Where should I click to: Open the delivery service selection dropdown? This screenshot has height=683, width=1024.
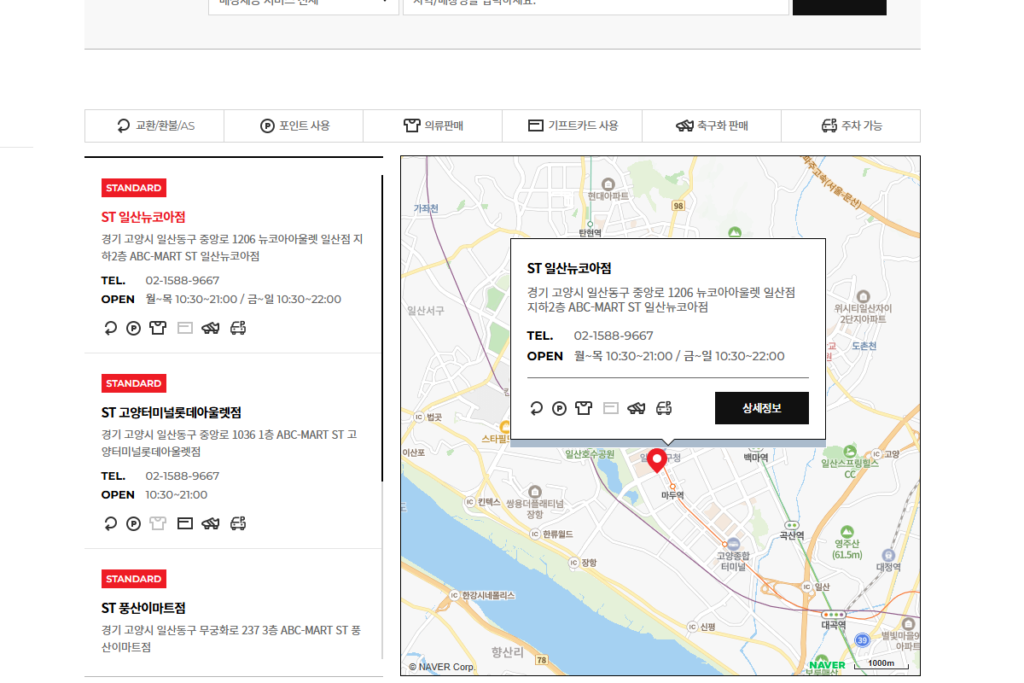click(303, 5)
